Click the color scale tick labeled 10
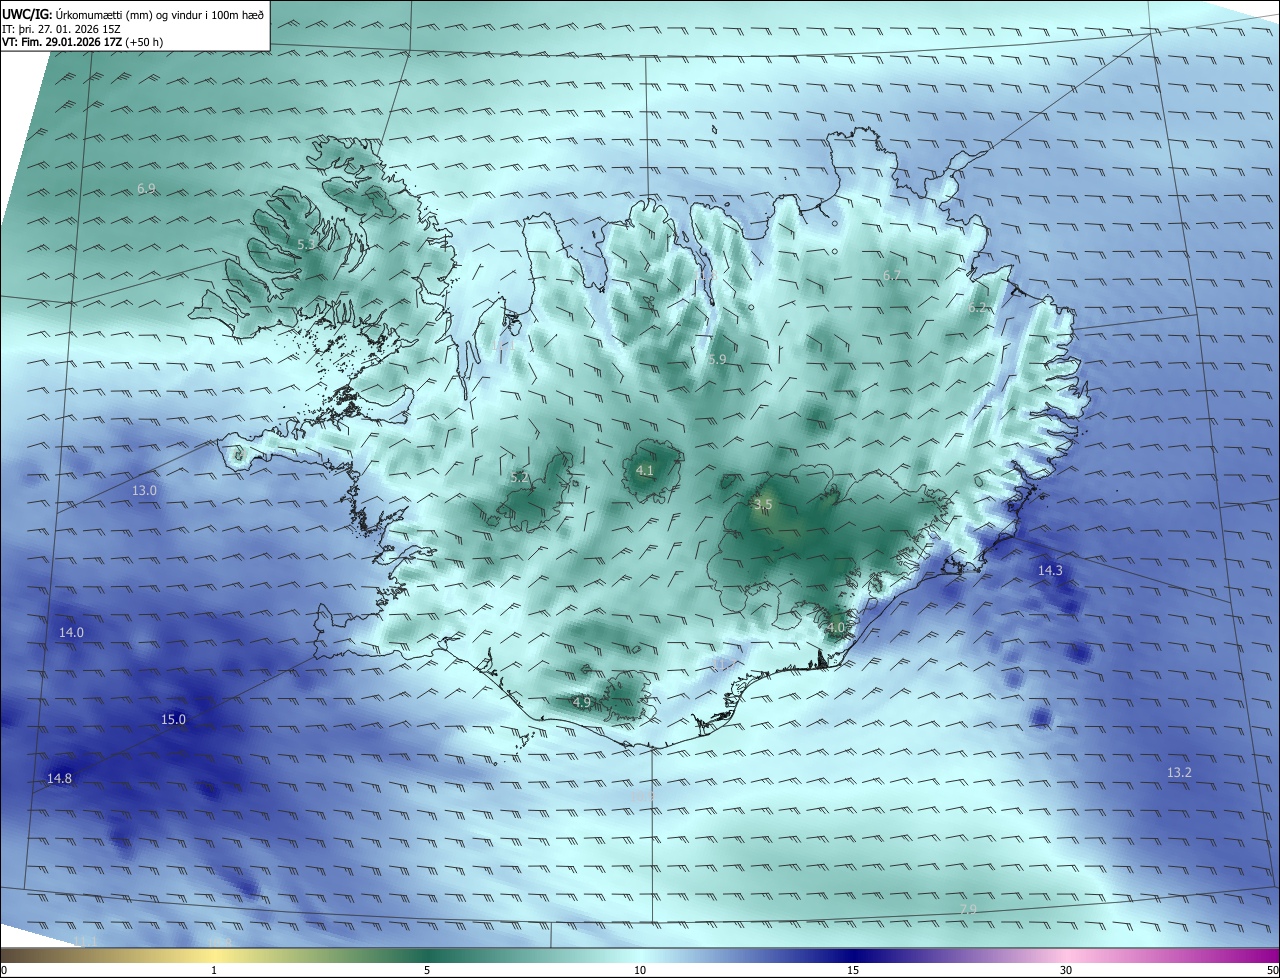The height and width of the screenshot is (978, 1280). [x=640, y=970]
